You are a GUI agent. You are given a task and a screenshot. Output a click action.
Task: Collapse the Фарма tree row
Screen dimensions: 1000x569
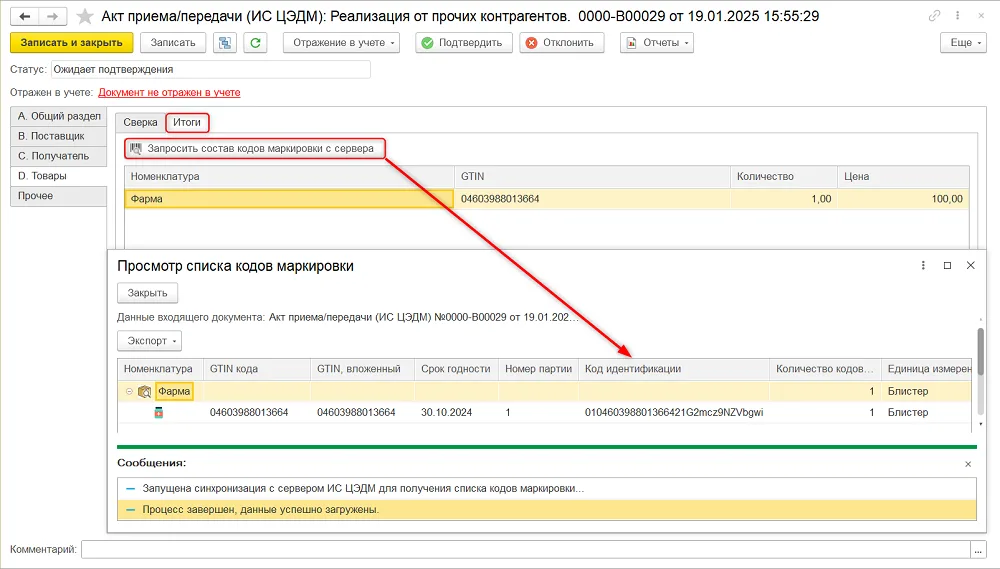point(129,391)
